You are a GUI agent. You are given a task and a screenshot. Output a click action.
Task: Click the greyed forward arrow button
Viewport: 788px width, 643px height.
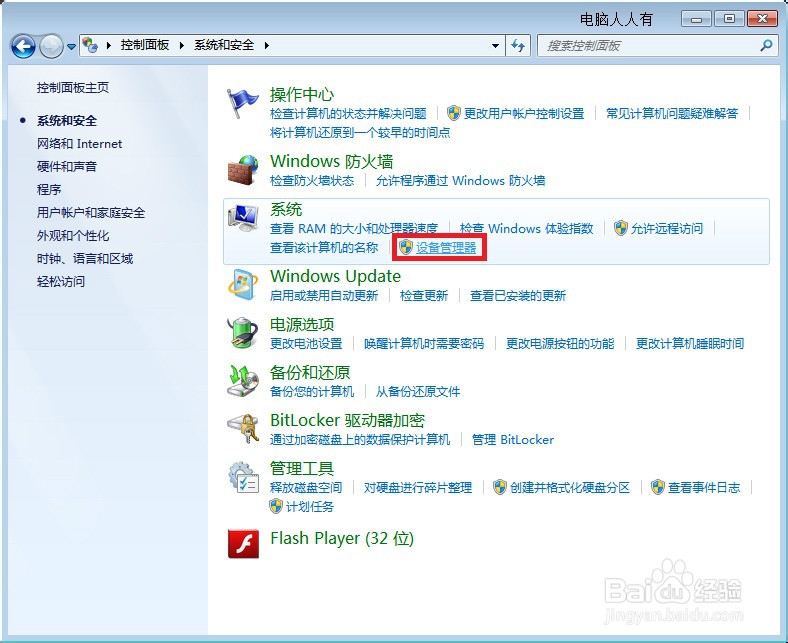(x=51, y=46)
